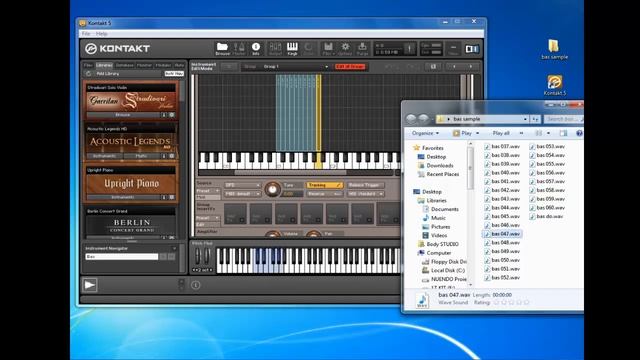
Task: Open the Help menu in Kontakt
Action: 102,34
